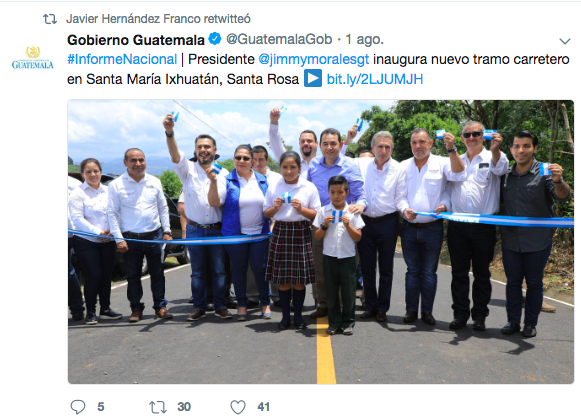The height and width of the screenshot is (420, 581).
Task: Enlarge the ribbon-cutting ceremony photo
Action: coord(321,242)
